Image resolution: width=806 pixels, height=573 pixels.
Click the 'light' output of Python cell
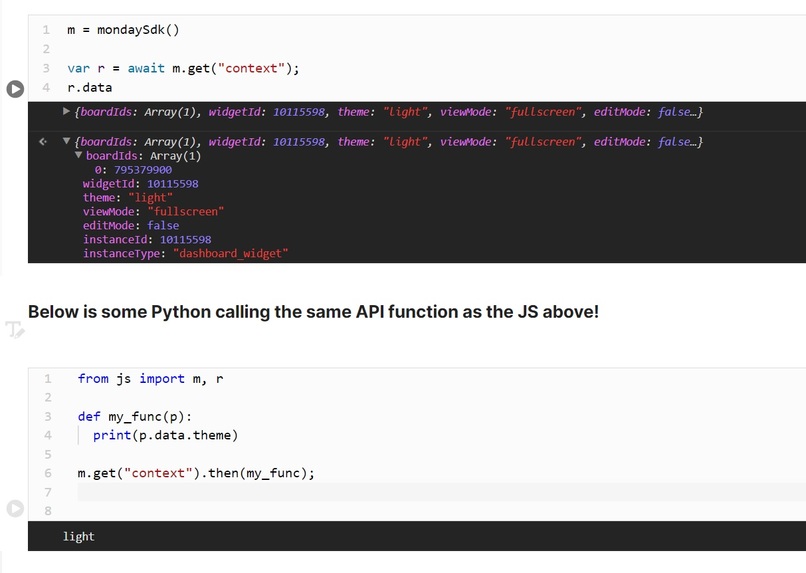pos(79,537)
